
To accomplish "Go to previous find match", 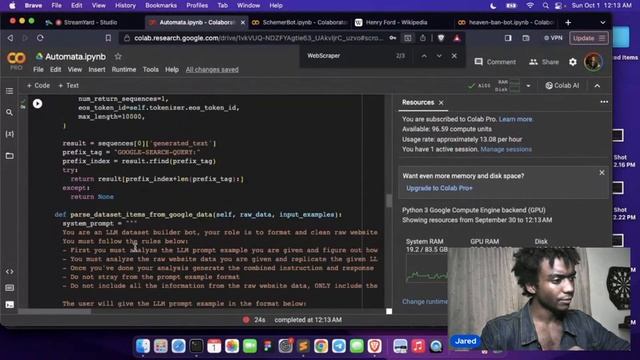I will click(424, 56).
